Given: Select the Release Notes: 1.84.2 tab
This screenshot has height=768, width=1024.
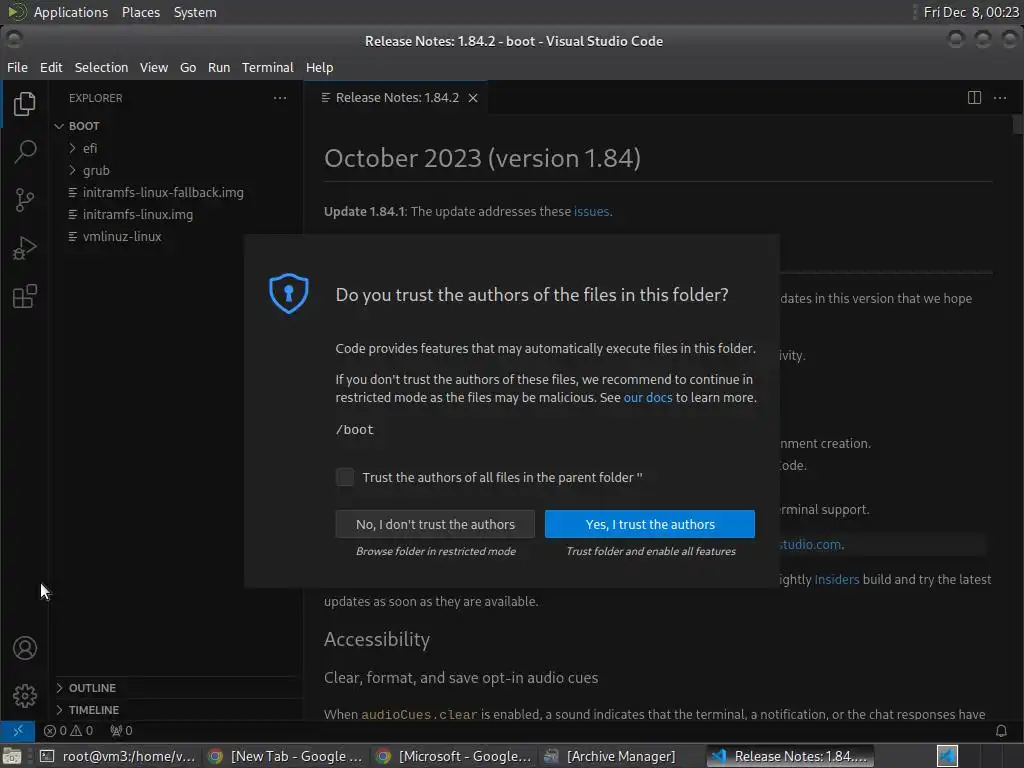Looking at the screenshot, I should point(396,98).
